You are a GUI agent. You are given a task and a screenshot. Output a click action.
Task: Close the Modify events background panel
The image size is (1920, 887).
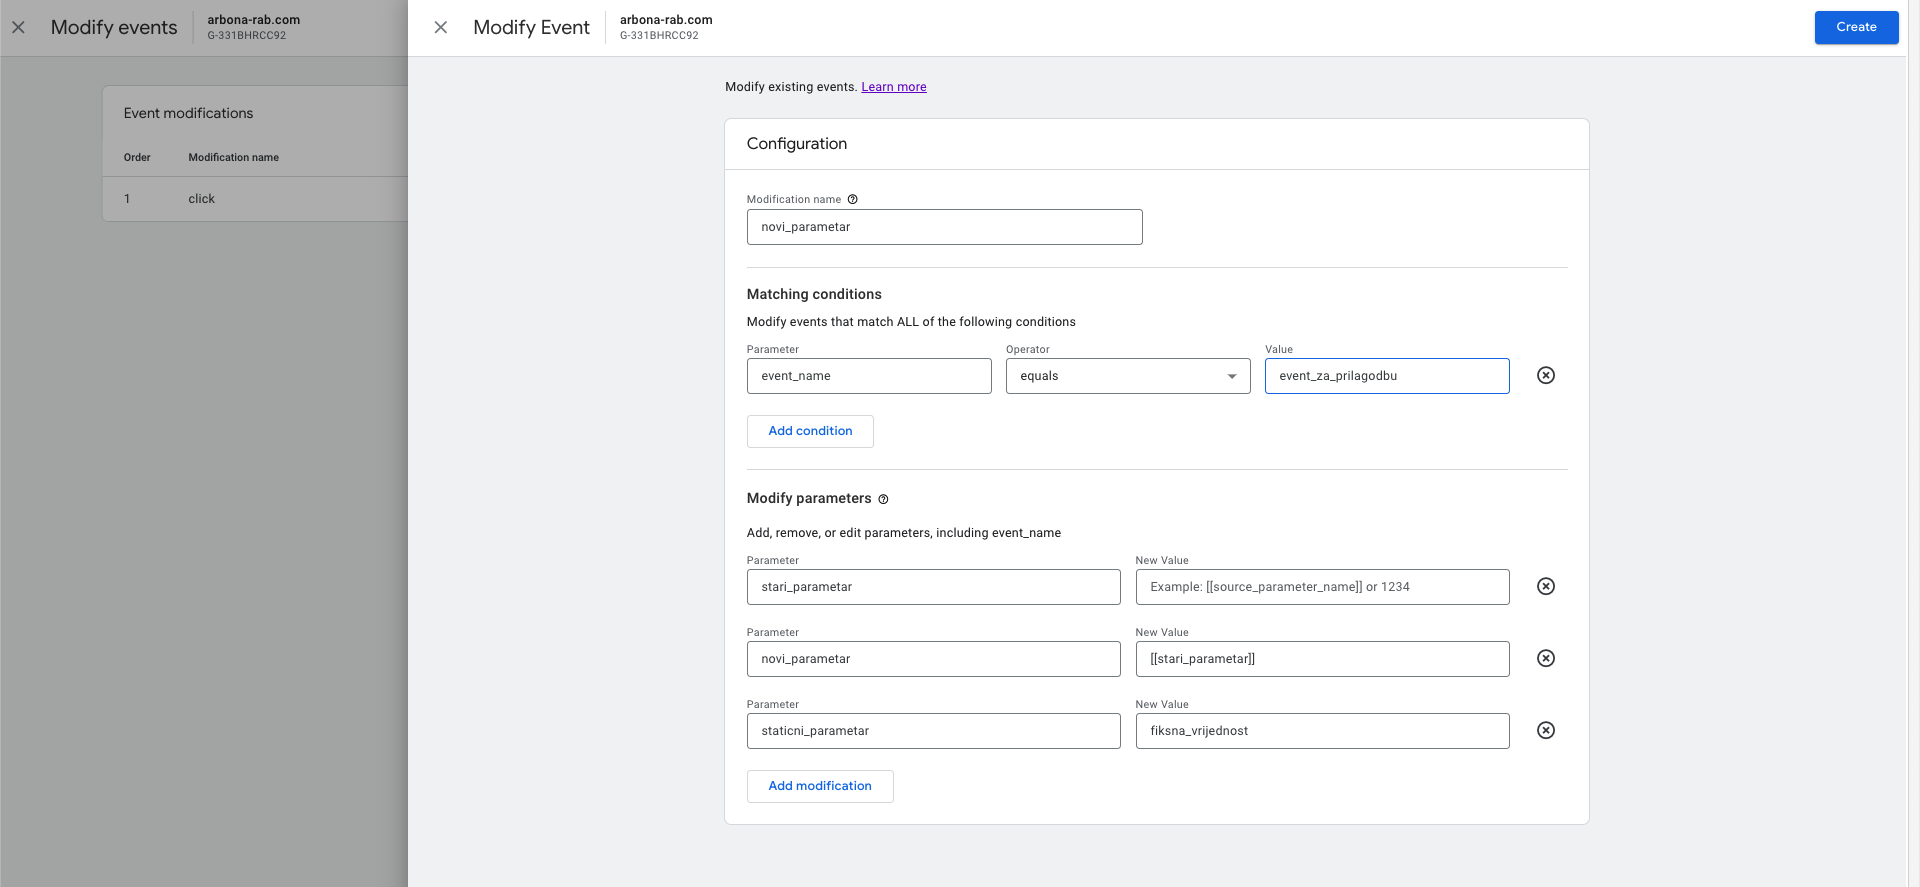tap(18, 27)
